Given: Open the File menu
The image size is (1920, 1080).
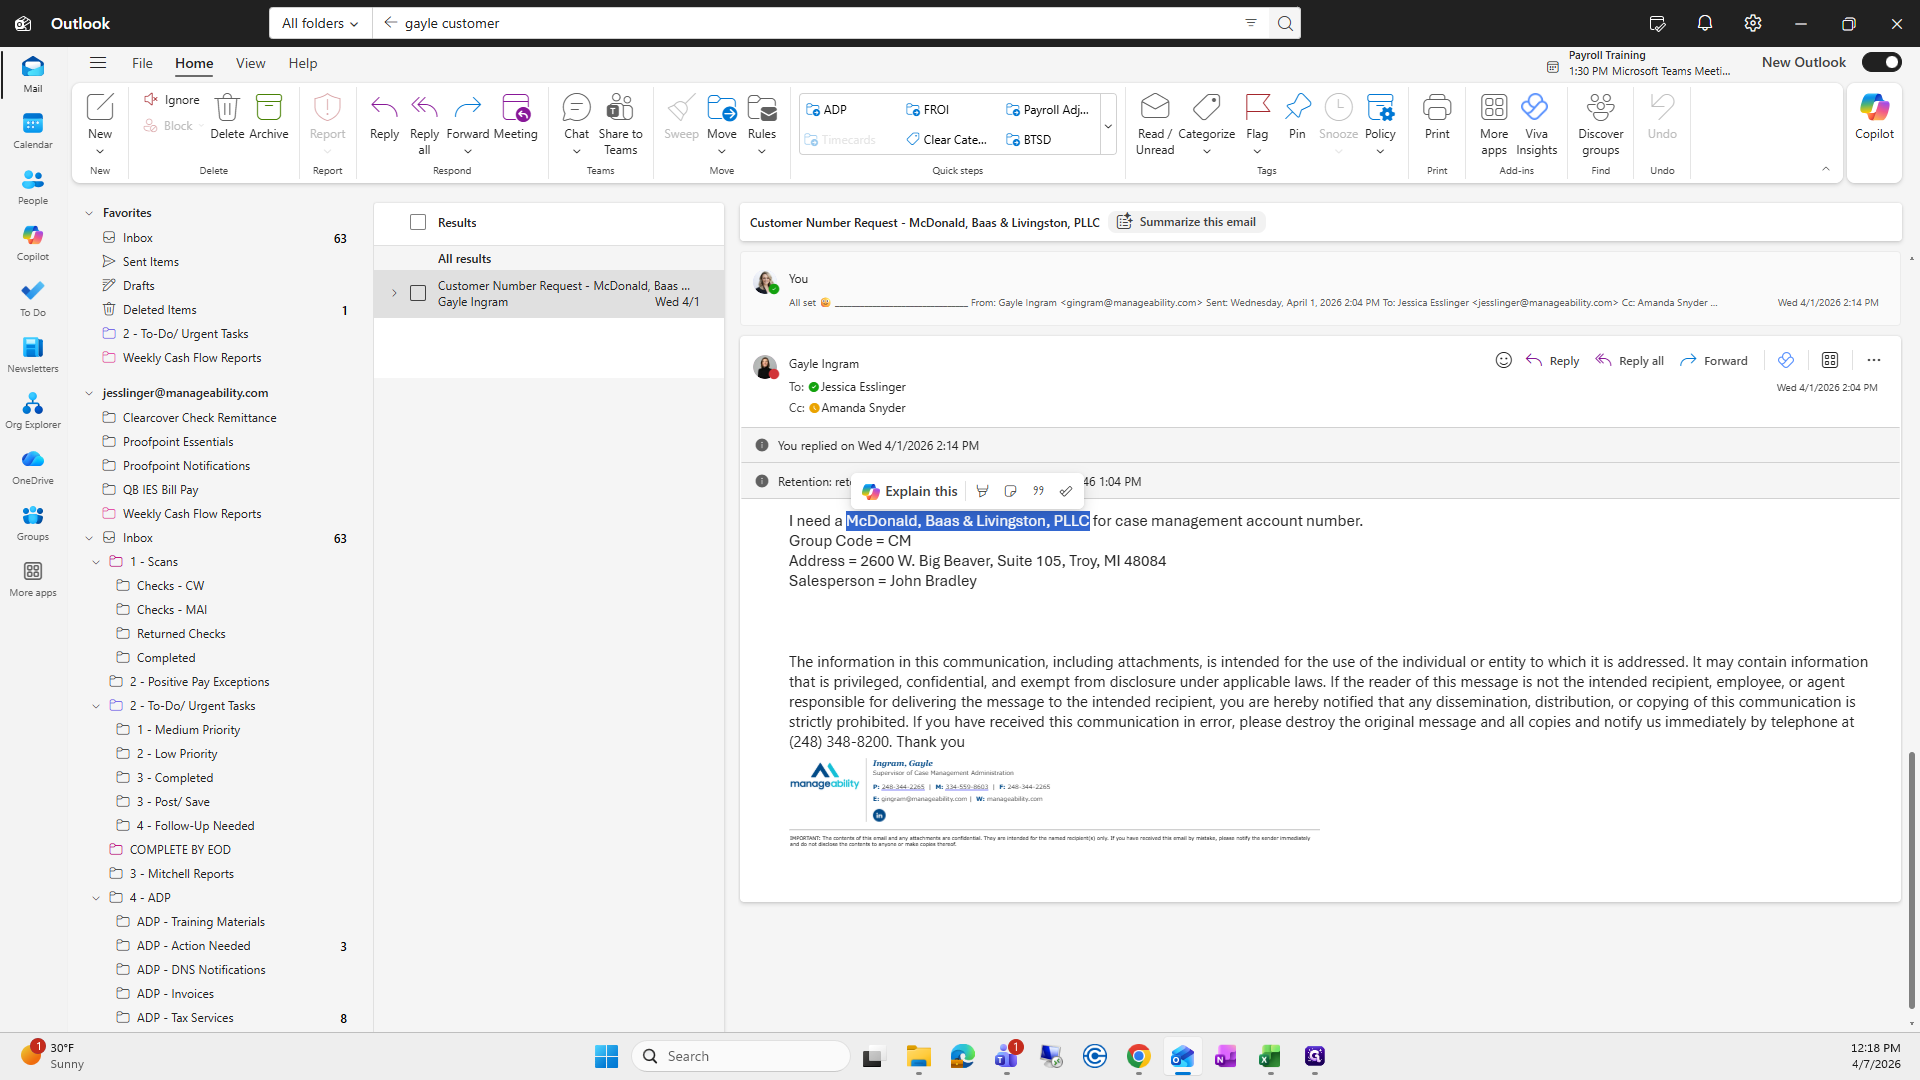Looking at the screenshot, I should [142, 63].
